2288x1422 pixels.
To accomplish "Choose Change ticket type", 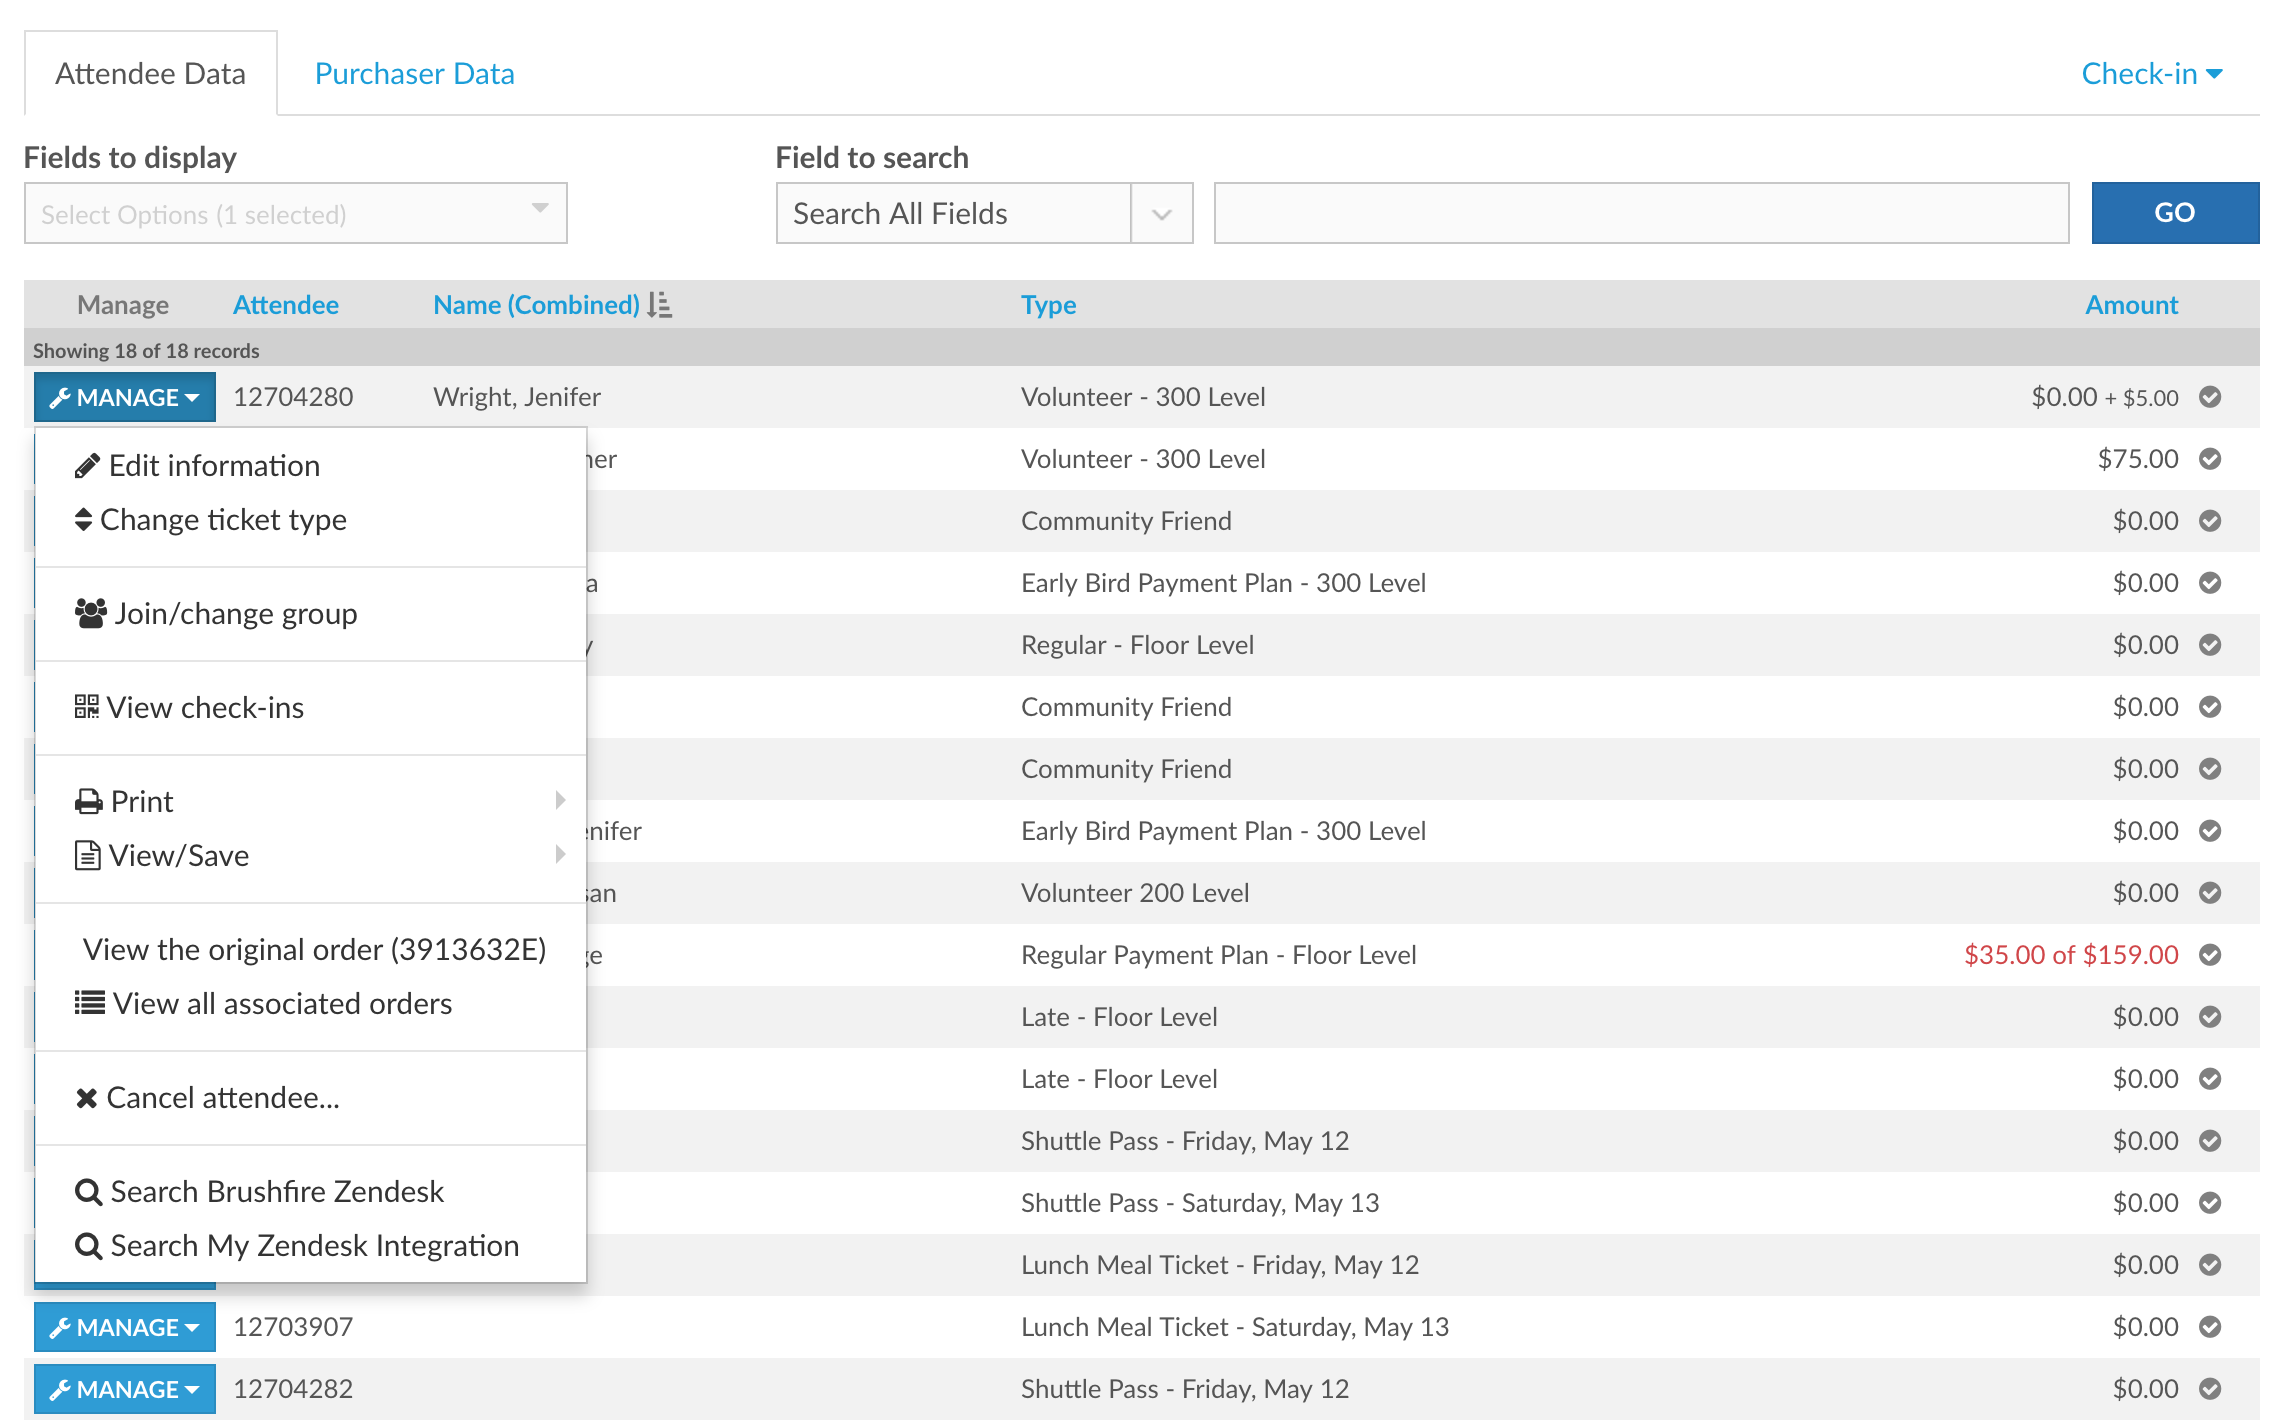I will 311,520.
